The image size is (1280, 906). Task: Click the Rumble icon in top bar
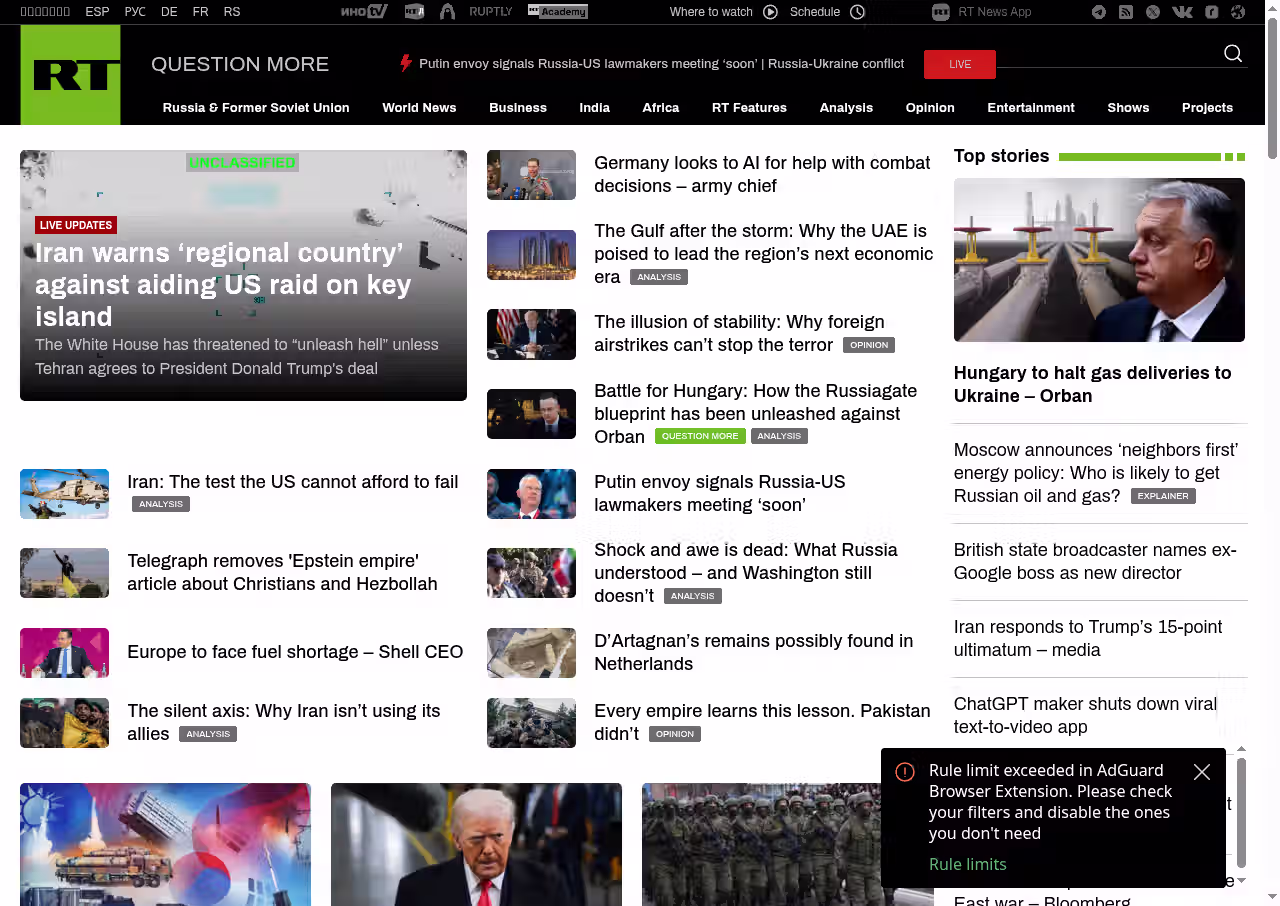pyautogui.click(x=1211, y=12)
